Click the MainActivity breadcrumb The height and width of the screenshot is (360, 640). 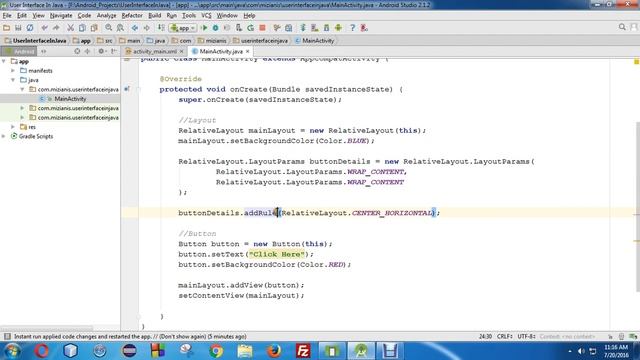click(315, 41)
